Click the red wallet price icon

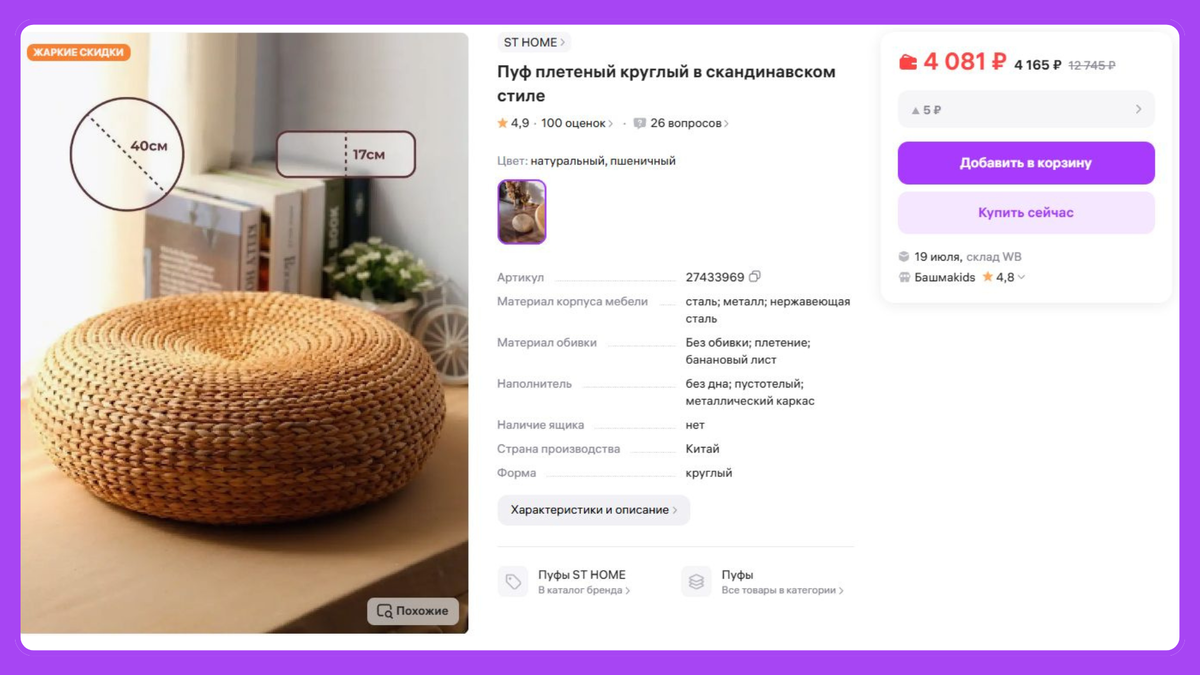[x=908, y=62]
